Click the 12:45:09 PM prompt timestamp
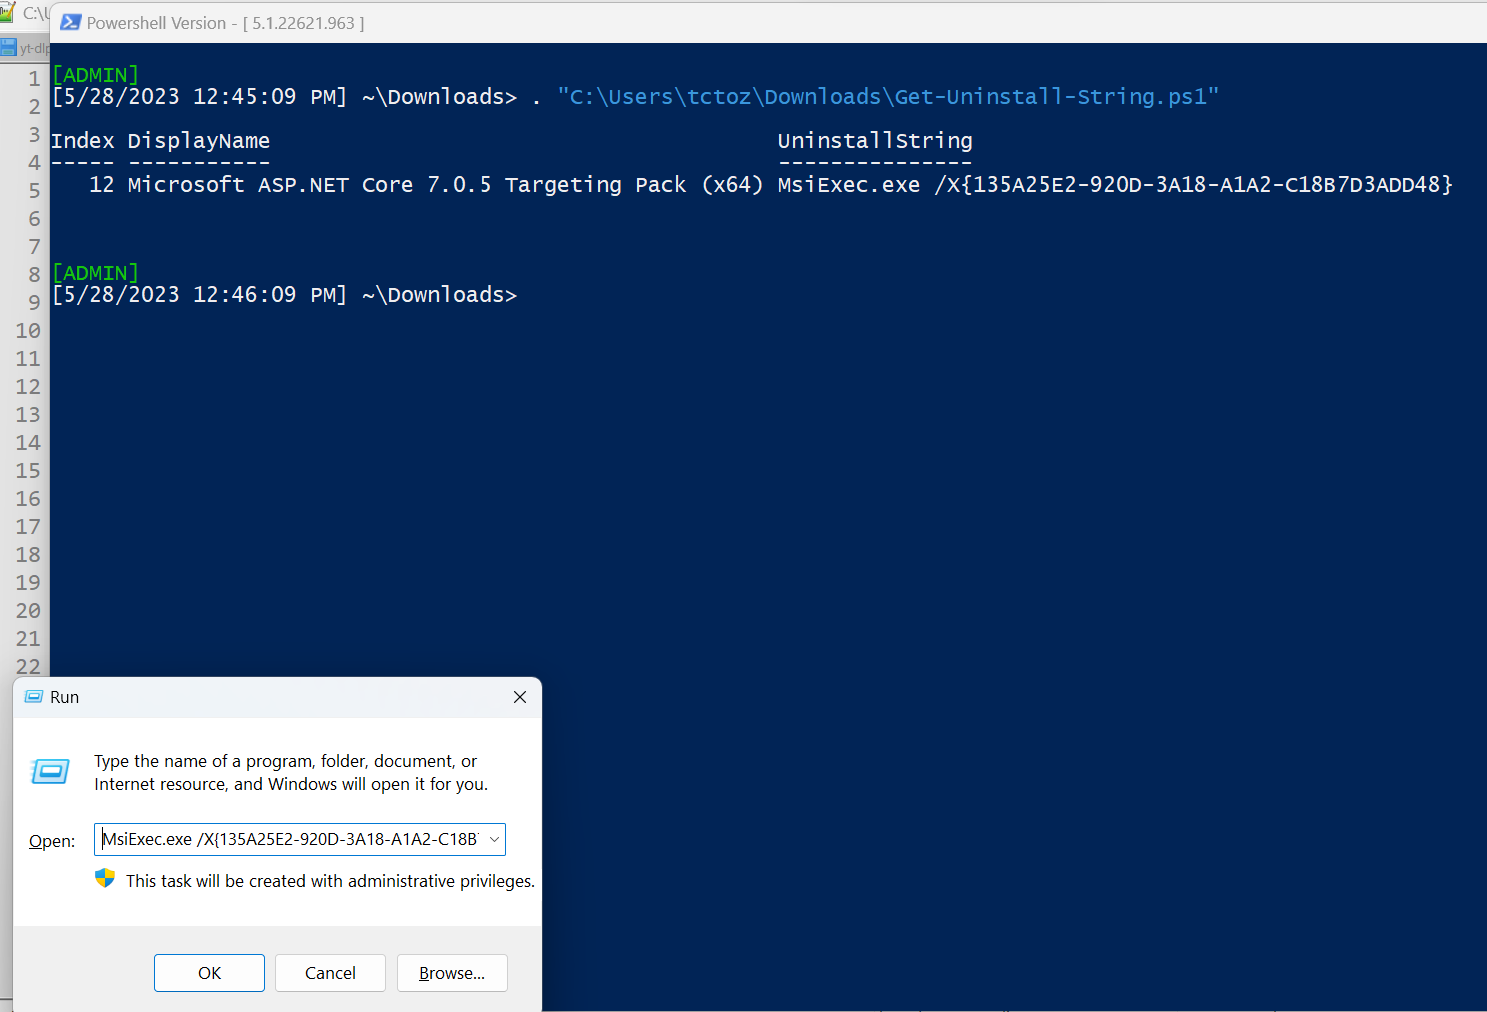The height and width of the screenshot is (1012, 1487). [x=199, y=97]
